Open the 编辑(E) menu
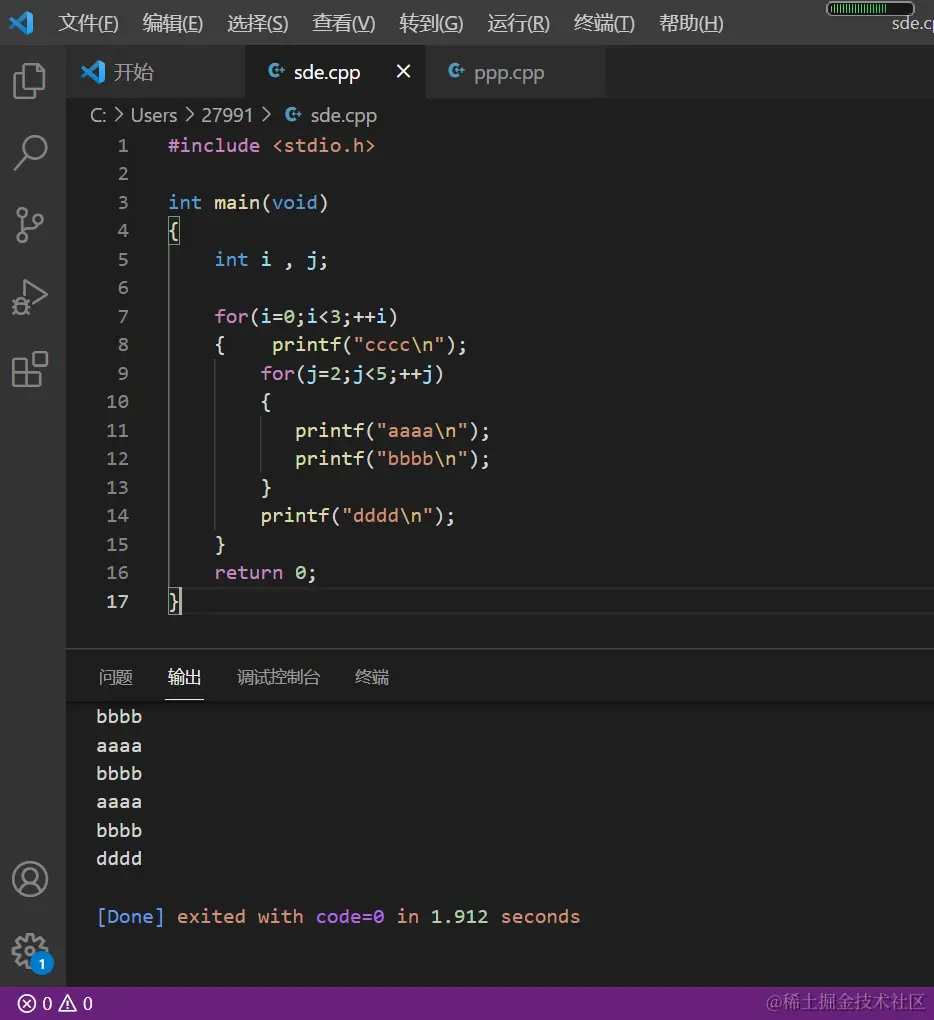The image size is (934, 1020). [173, 23]
